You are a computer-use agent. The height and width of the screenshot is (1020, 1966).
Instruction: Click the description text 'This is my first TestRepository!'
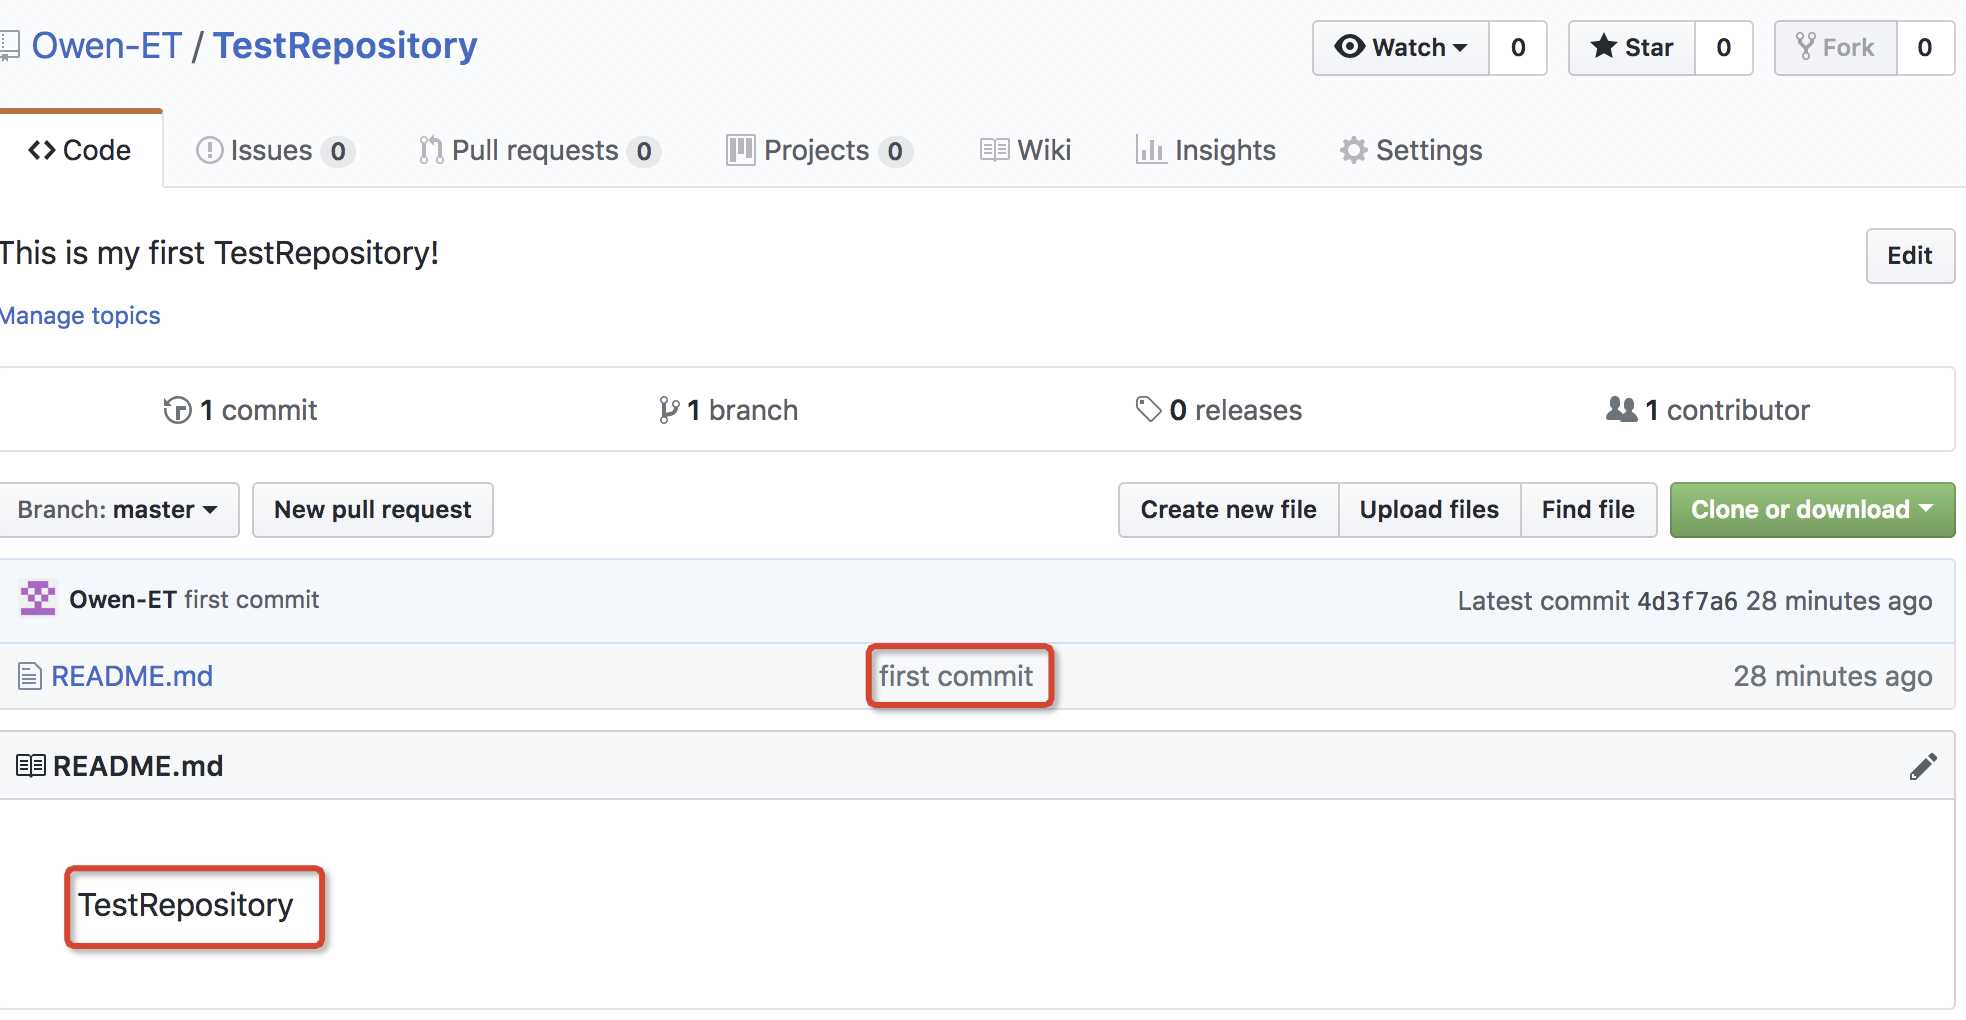pyautogui.click(x=219, y=253)
